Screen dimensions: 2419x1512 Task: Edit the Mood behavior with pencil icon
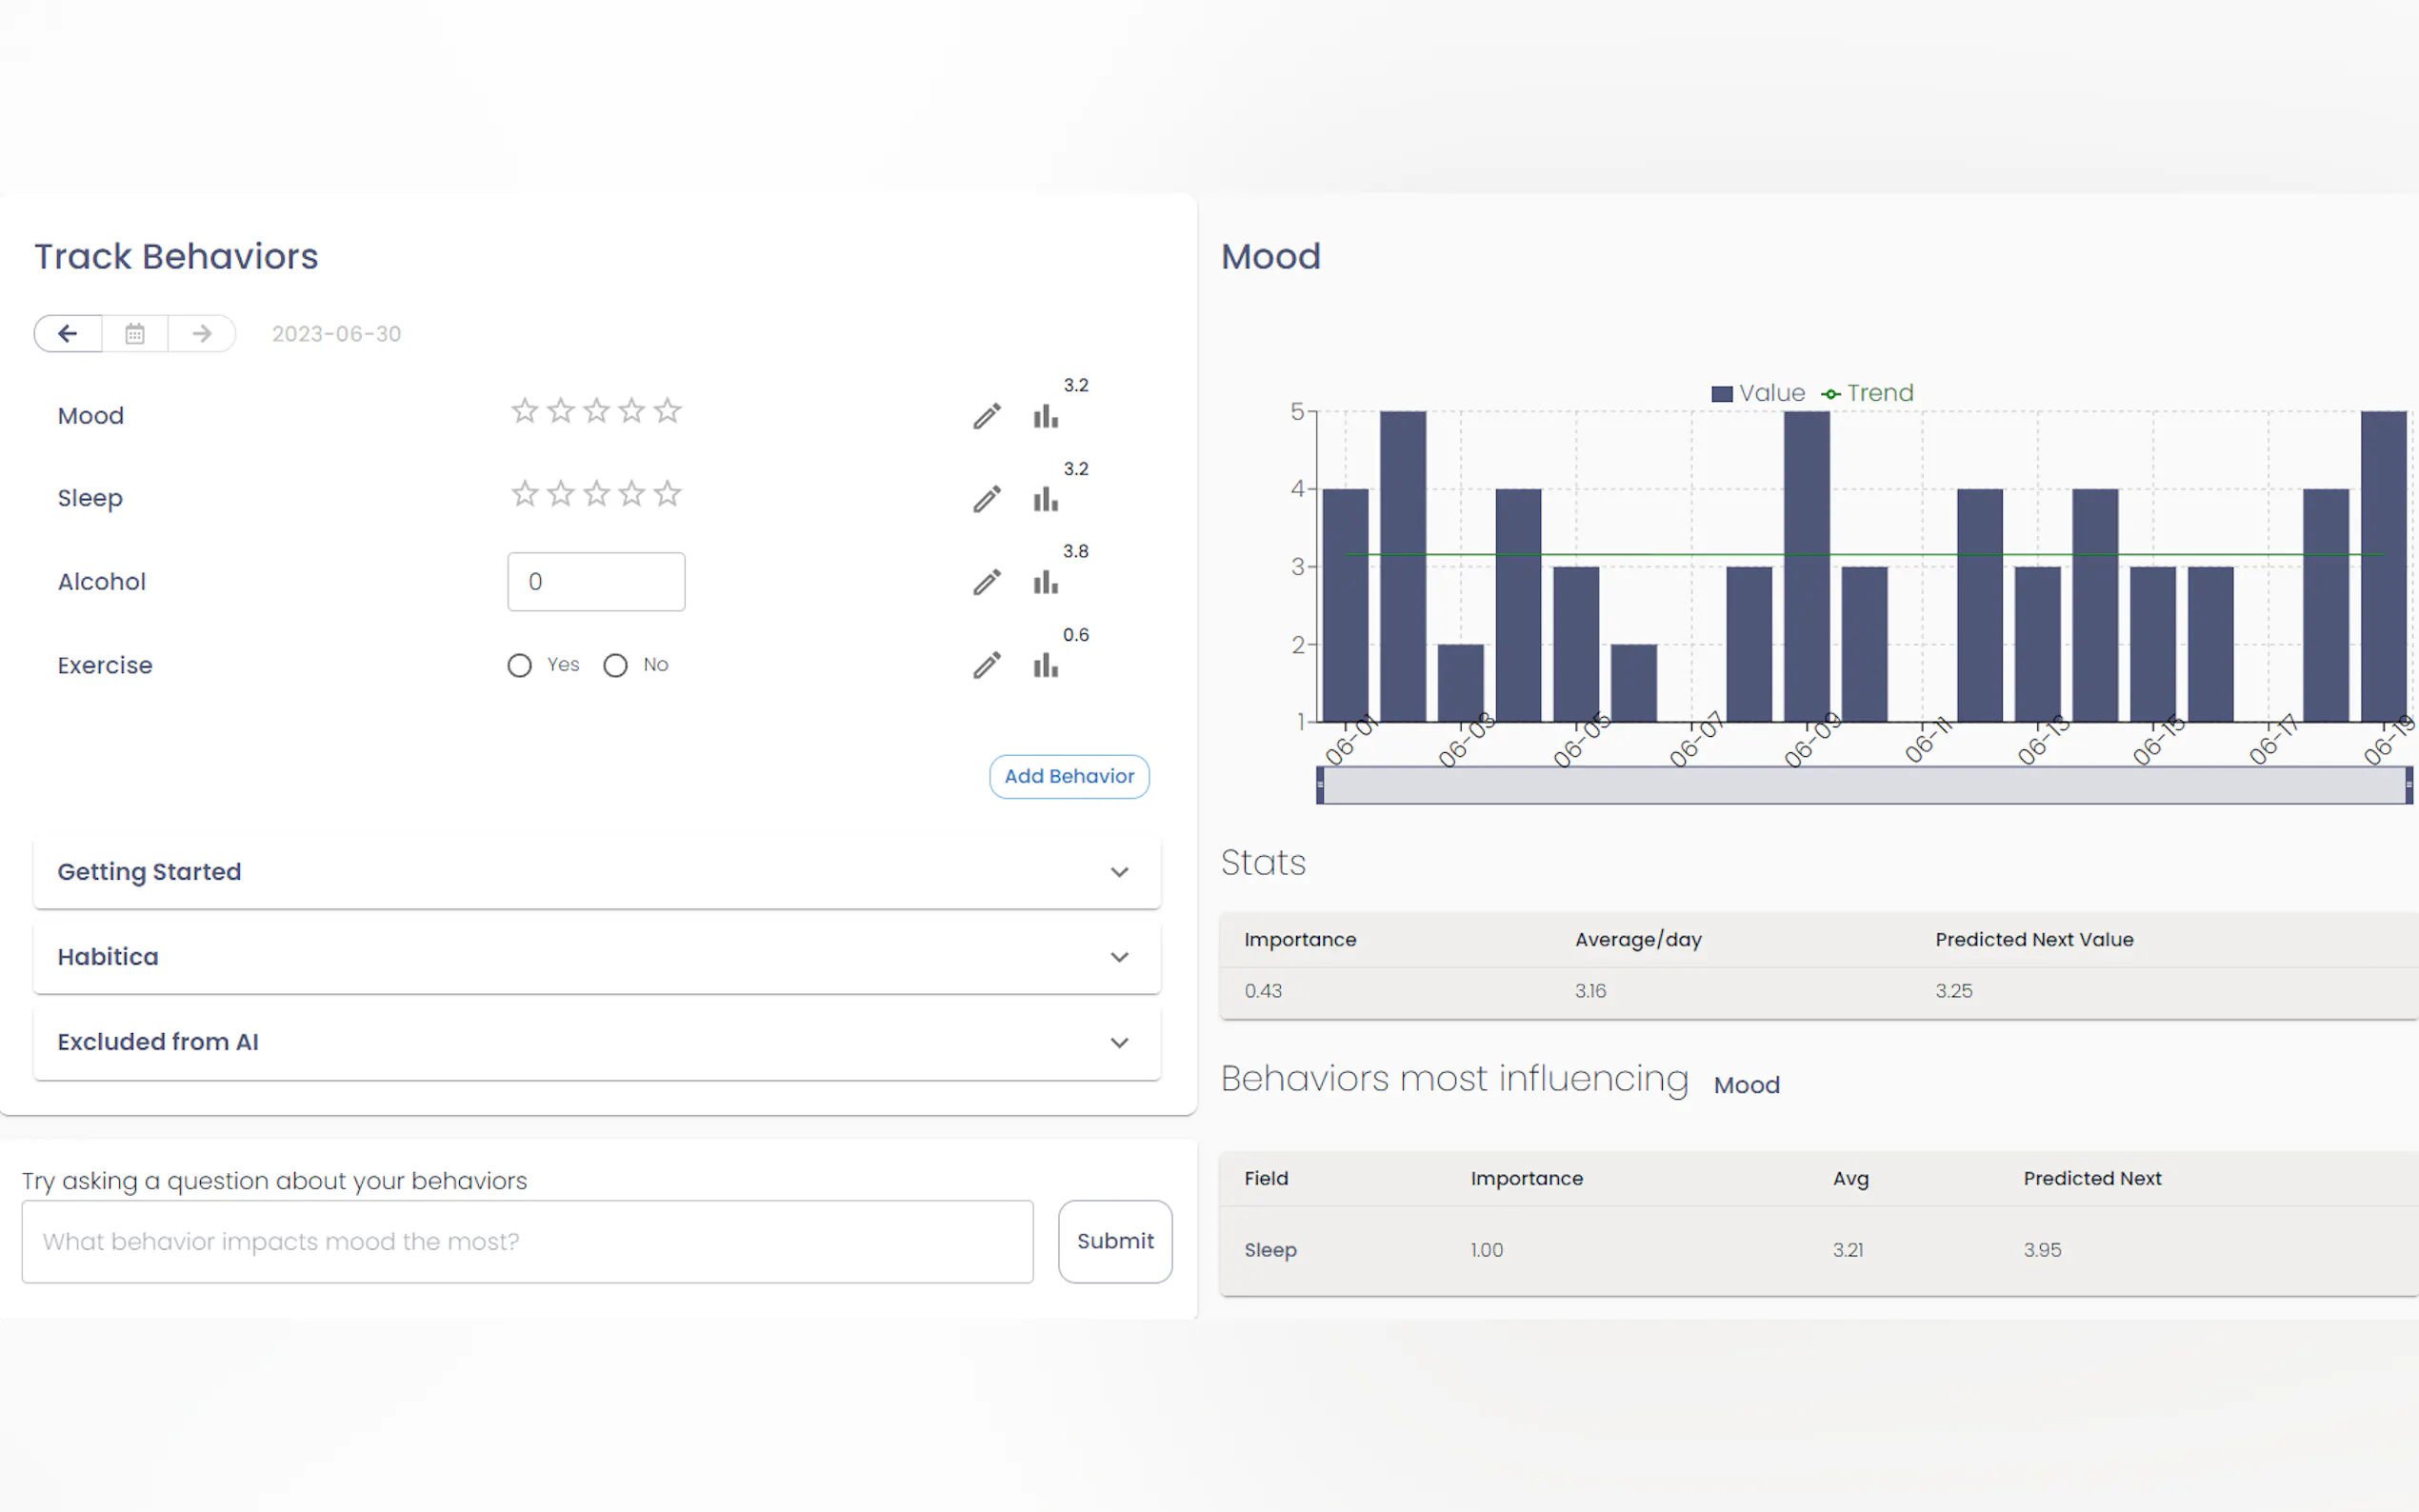(987, 416)
